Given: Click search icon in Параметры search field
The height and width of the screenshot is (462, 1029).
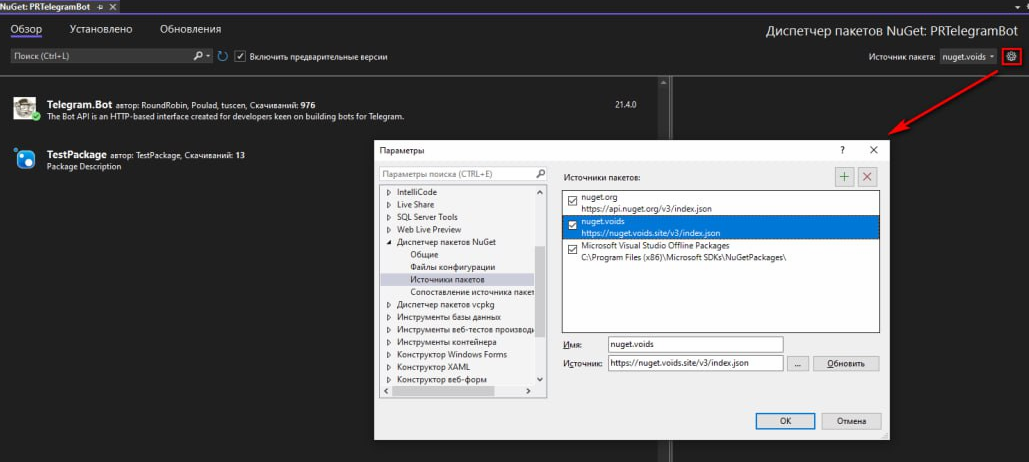Looking at the screenshot, I should tap(540, 175).
